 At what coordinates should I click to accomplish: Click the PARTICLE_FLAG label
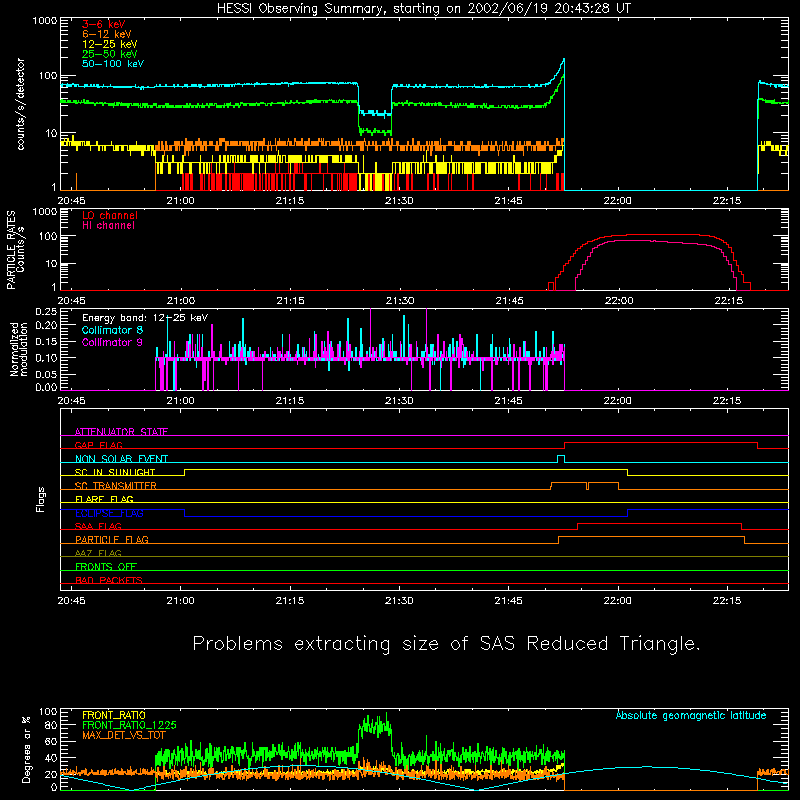coord(112,540)
